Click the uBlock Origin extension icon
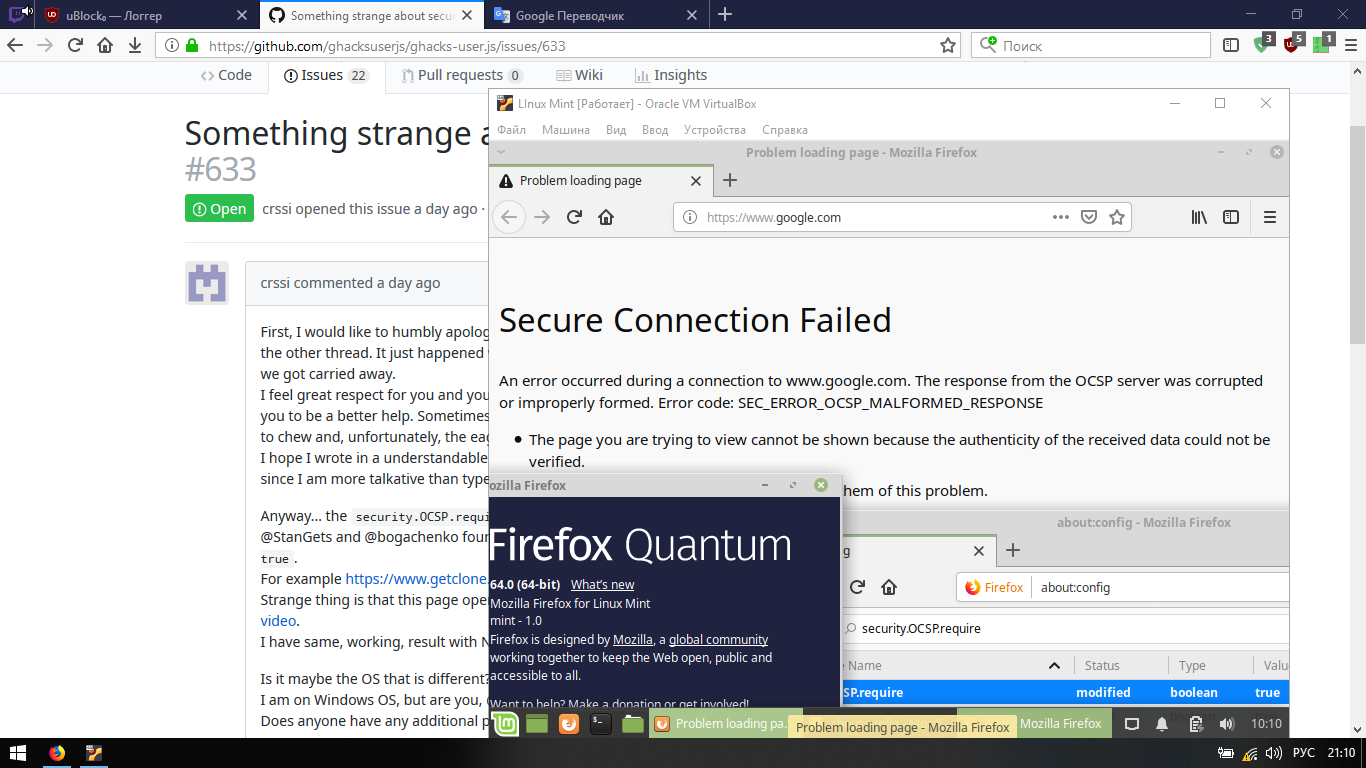This screenshot has height=768, width=1366. tap(1291, 45)
